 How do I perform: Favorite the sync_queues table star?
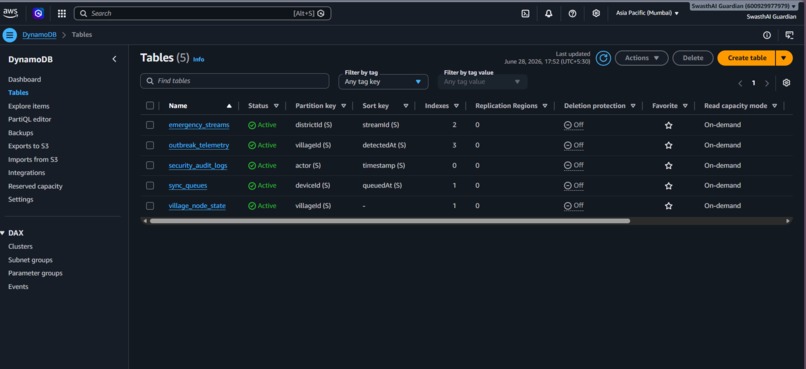tap(668, 186)
